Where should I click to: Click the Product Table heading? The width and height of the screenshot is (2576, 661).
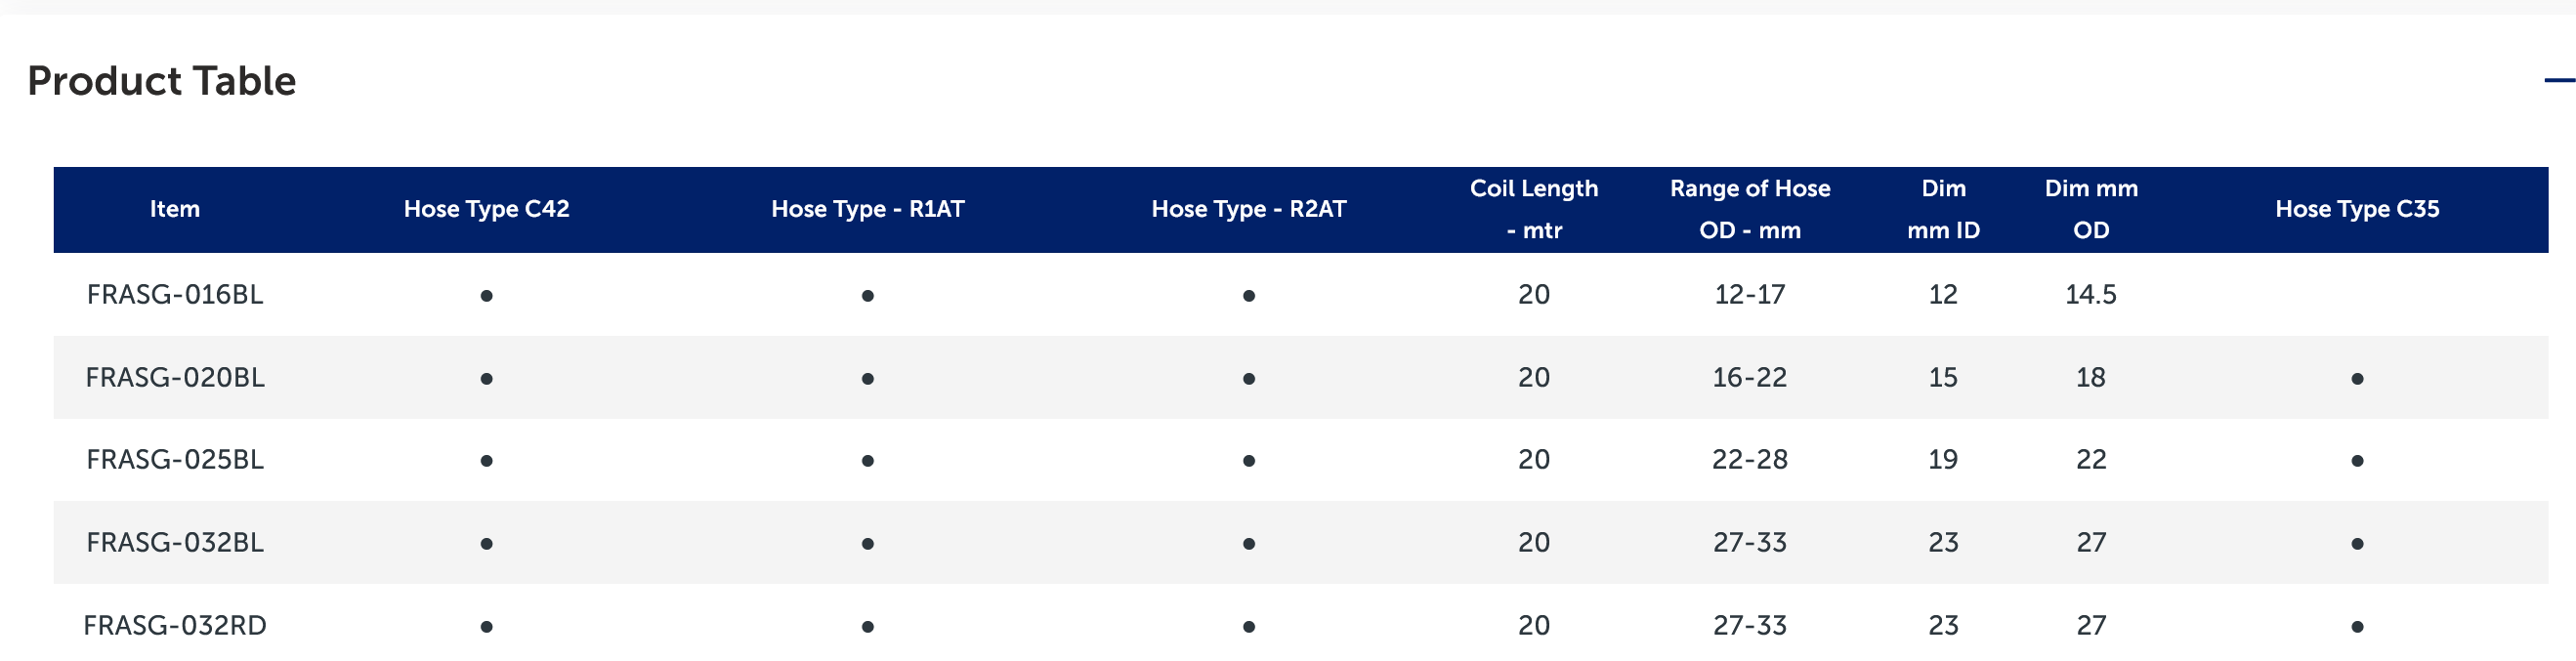coord(162,81)
